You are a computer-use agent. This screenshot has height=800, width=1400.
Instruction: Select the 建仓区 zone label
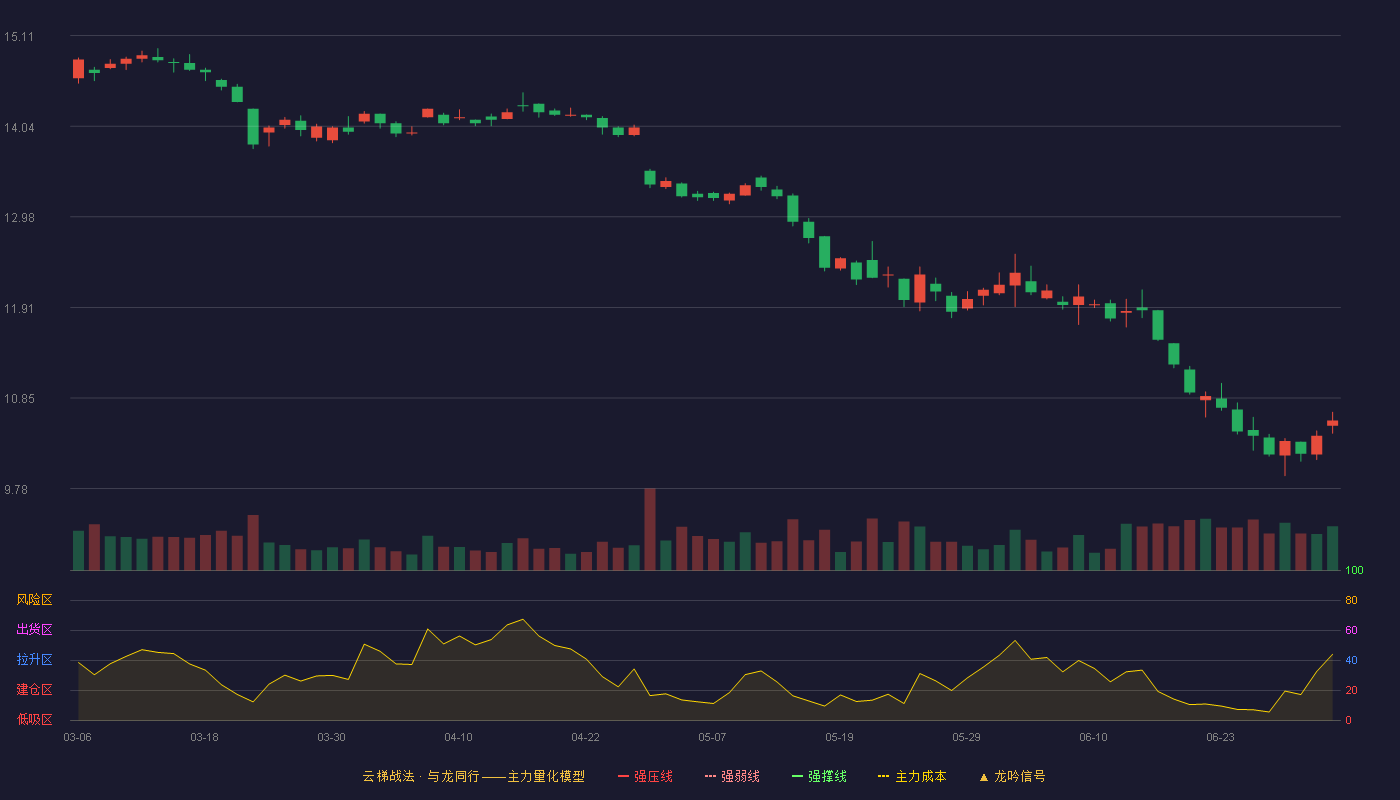pyautogui.click(x=34, y=690)
